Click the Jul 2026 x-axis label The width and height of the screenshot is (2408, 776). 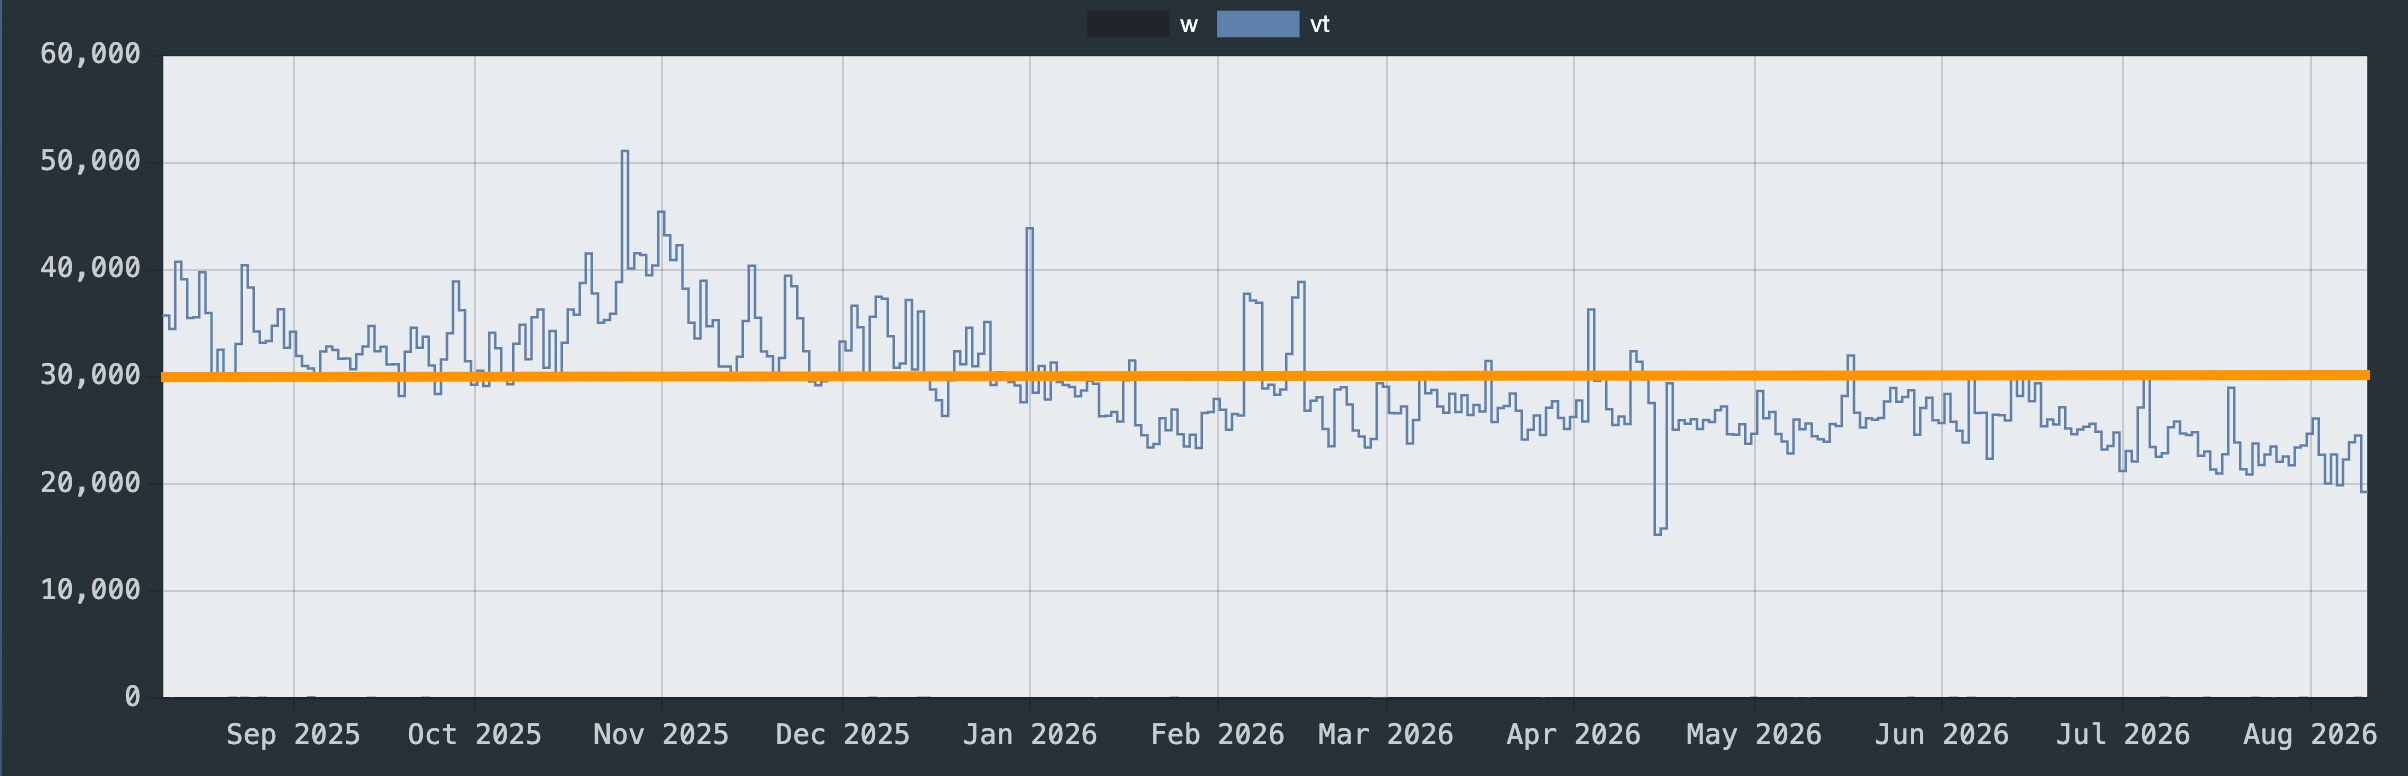point(2123,735)
